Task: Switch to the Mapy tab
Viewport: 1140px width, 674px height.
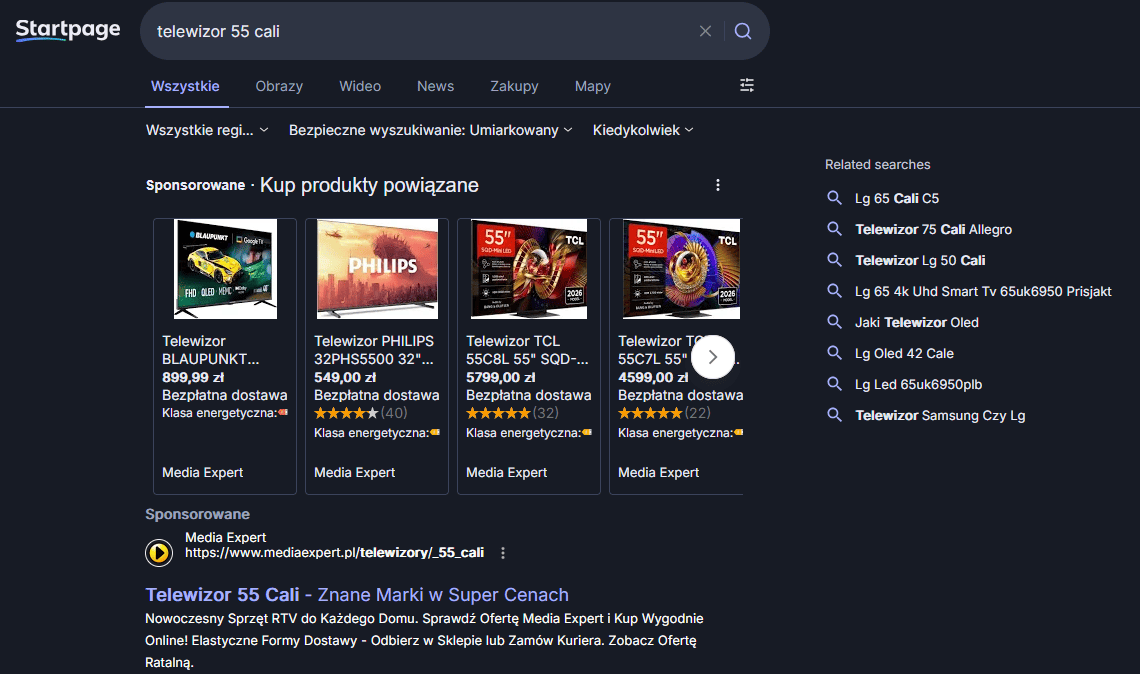Action: [593, 86]
